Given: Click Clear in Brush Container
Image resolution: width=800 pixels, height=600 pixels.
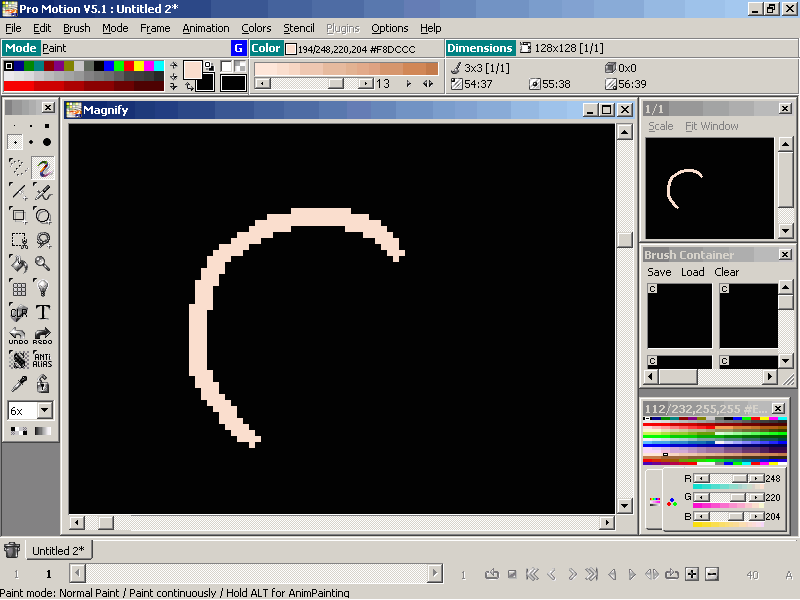Looking at the screenshot, I should point(726,272).
